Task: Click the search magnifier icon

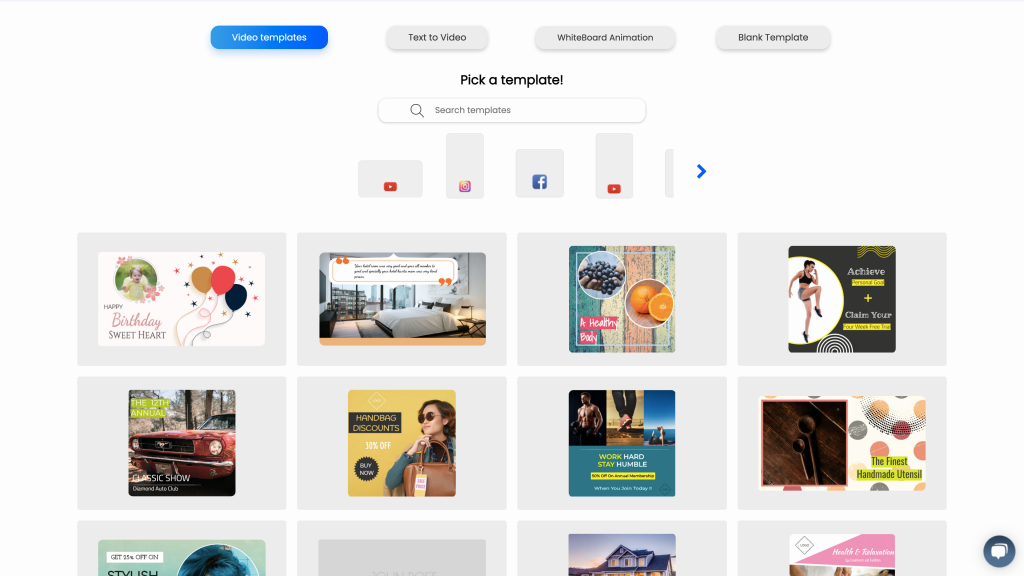Action: (417, 110)
